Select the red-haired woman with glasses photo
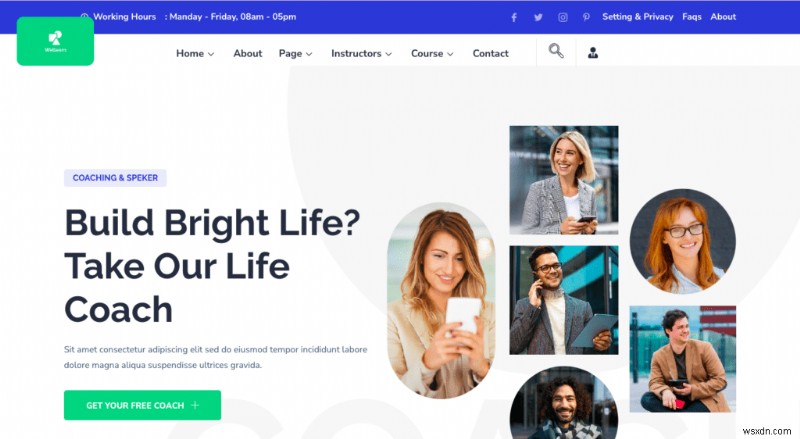 point(683,241)
